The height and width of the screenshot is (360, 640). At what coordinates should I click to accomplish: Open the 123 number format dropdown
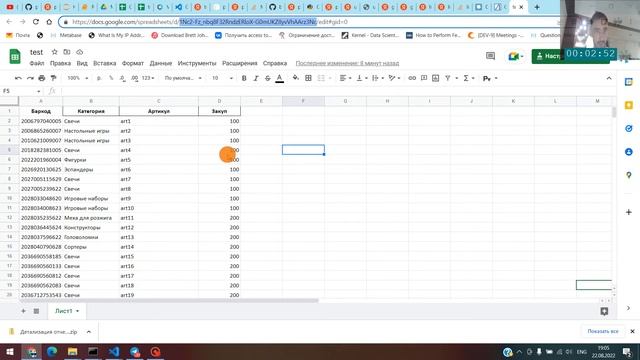pyautogui.click(x=148, y=78)
